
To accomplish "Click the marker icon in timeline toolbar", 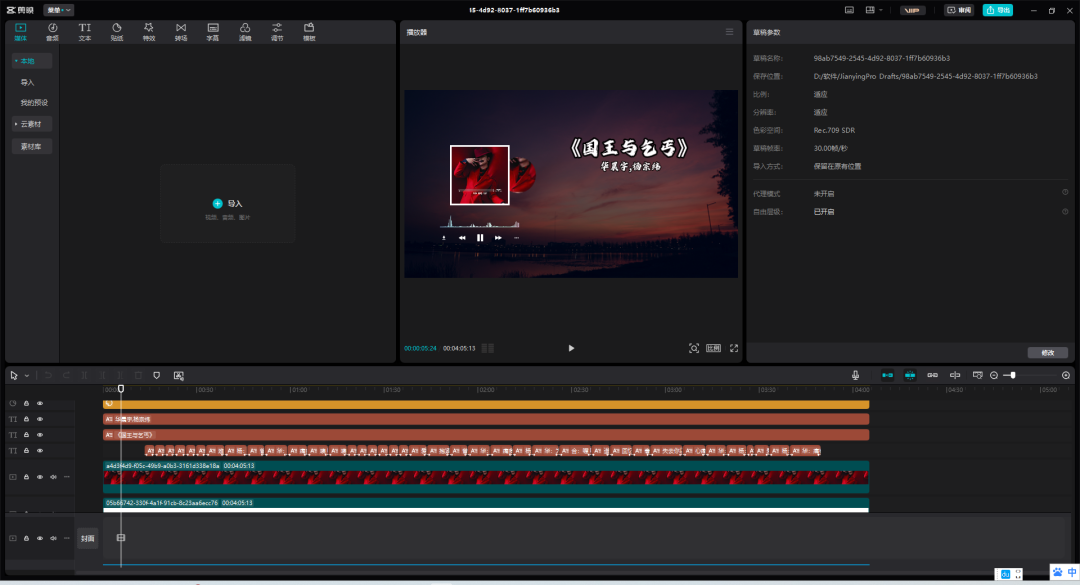I will pyautogui.click(x=156, y=375).
